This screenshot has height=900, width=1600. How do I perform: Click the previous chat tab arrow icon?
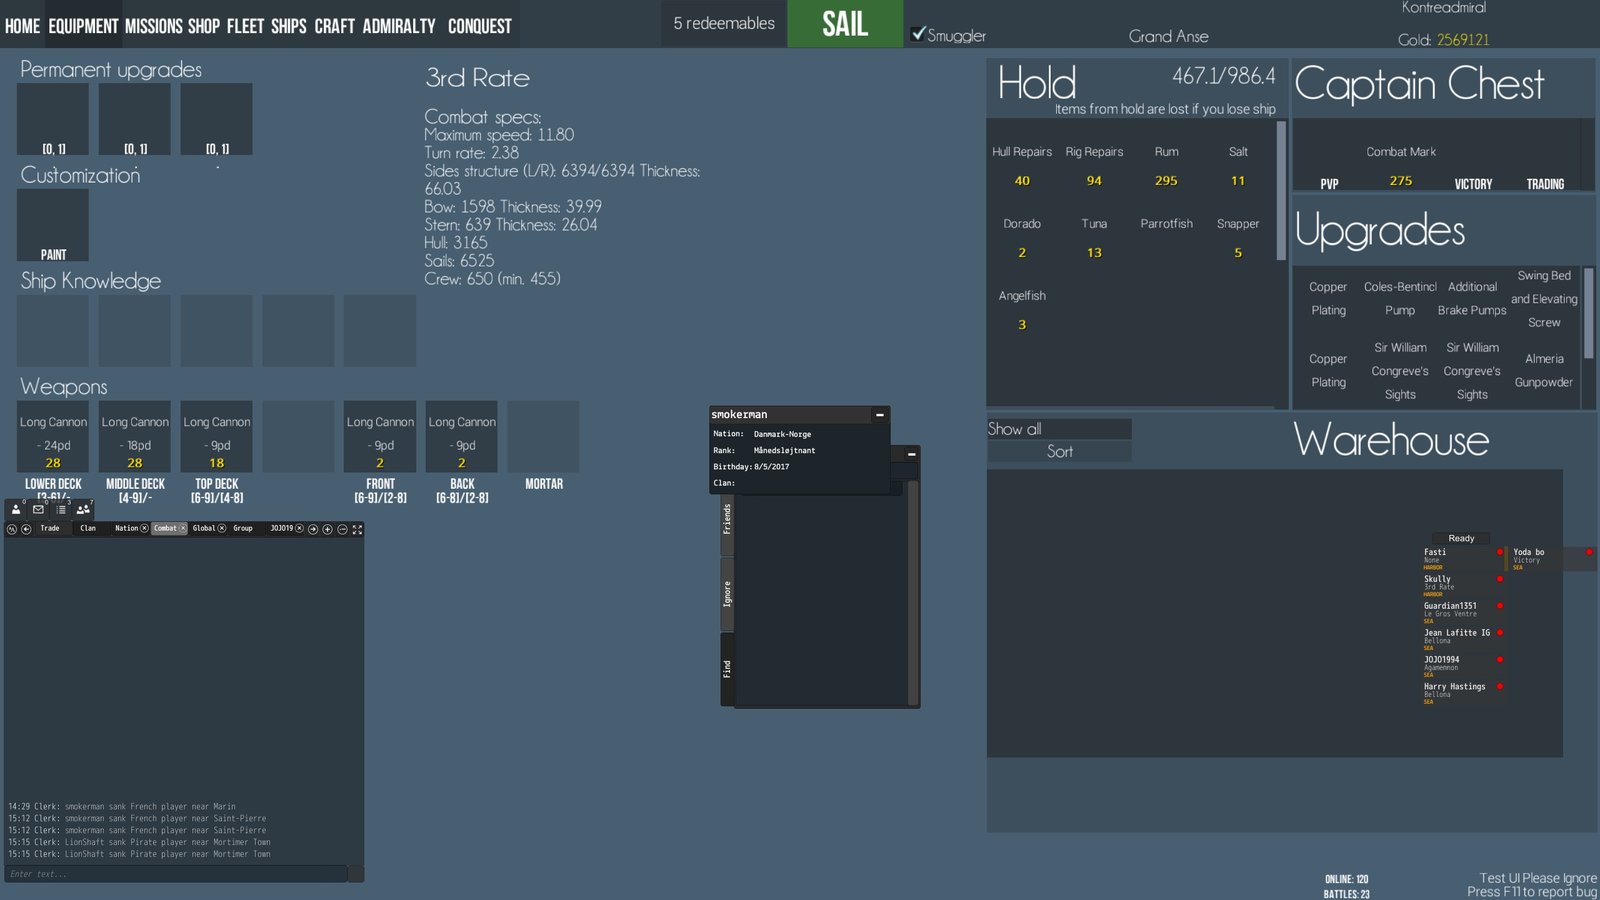tap(26, 529)
